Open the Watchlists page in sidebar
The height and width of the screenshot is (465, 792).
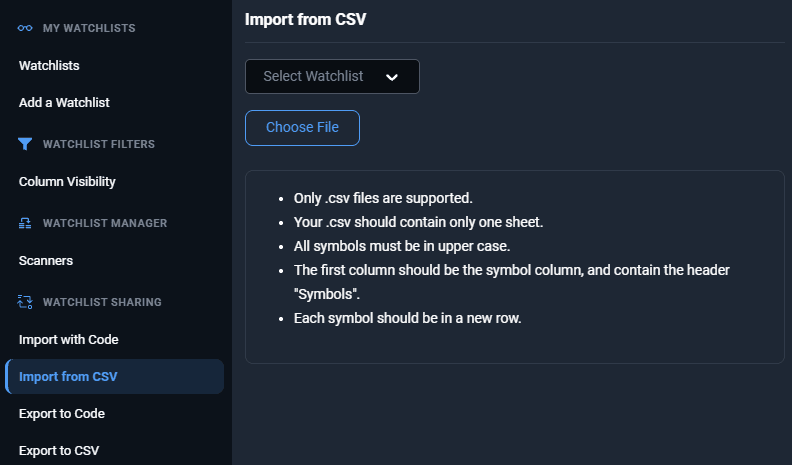(49, 66)
